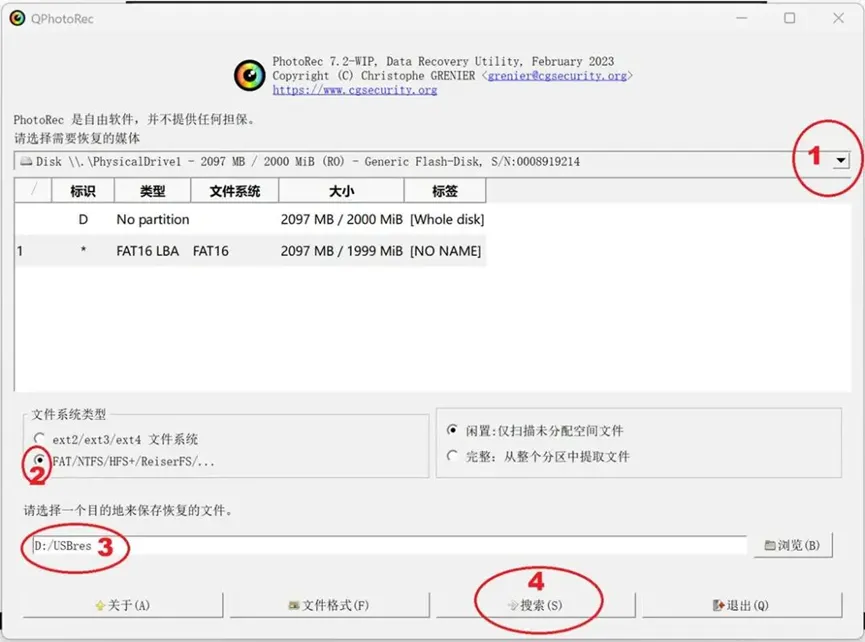Viewport: 865px width, 642px height.
Task: Open the https://www.cgsecurity.org link
Action: tap(355, 90)
